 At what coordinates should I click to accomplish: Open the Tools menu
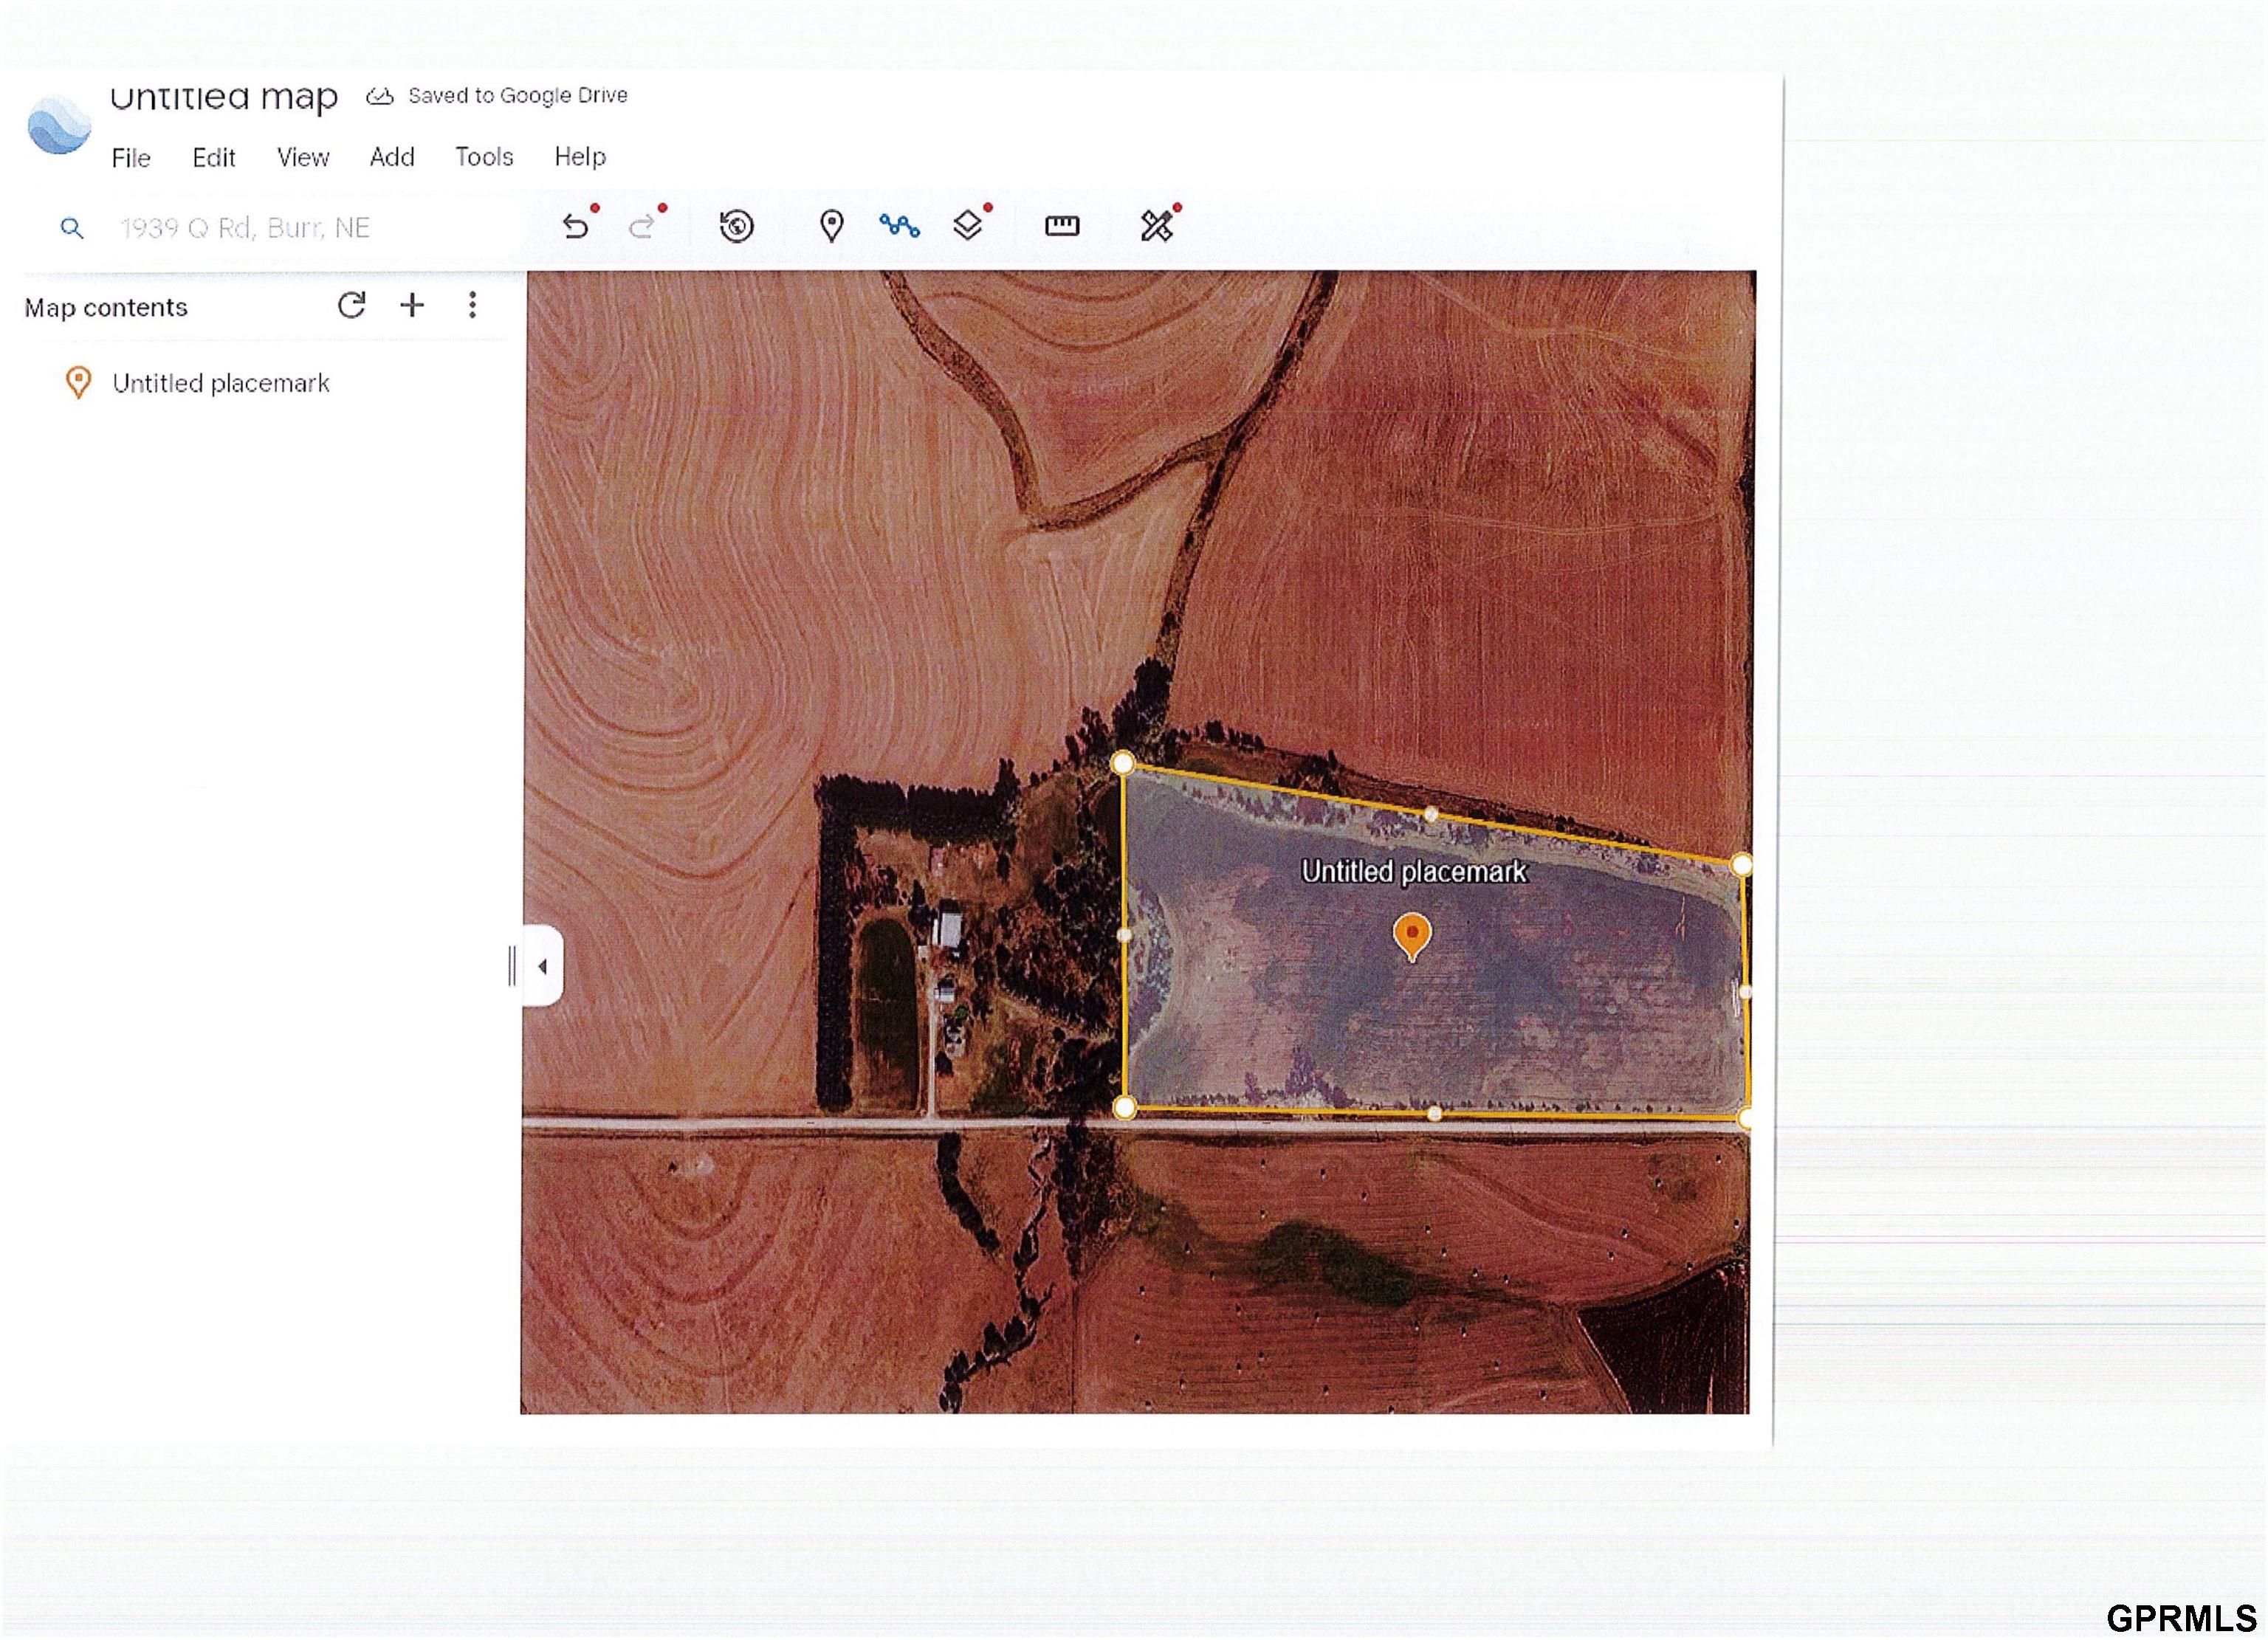click(x=484, y=157)
